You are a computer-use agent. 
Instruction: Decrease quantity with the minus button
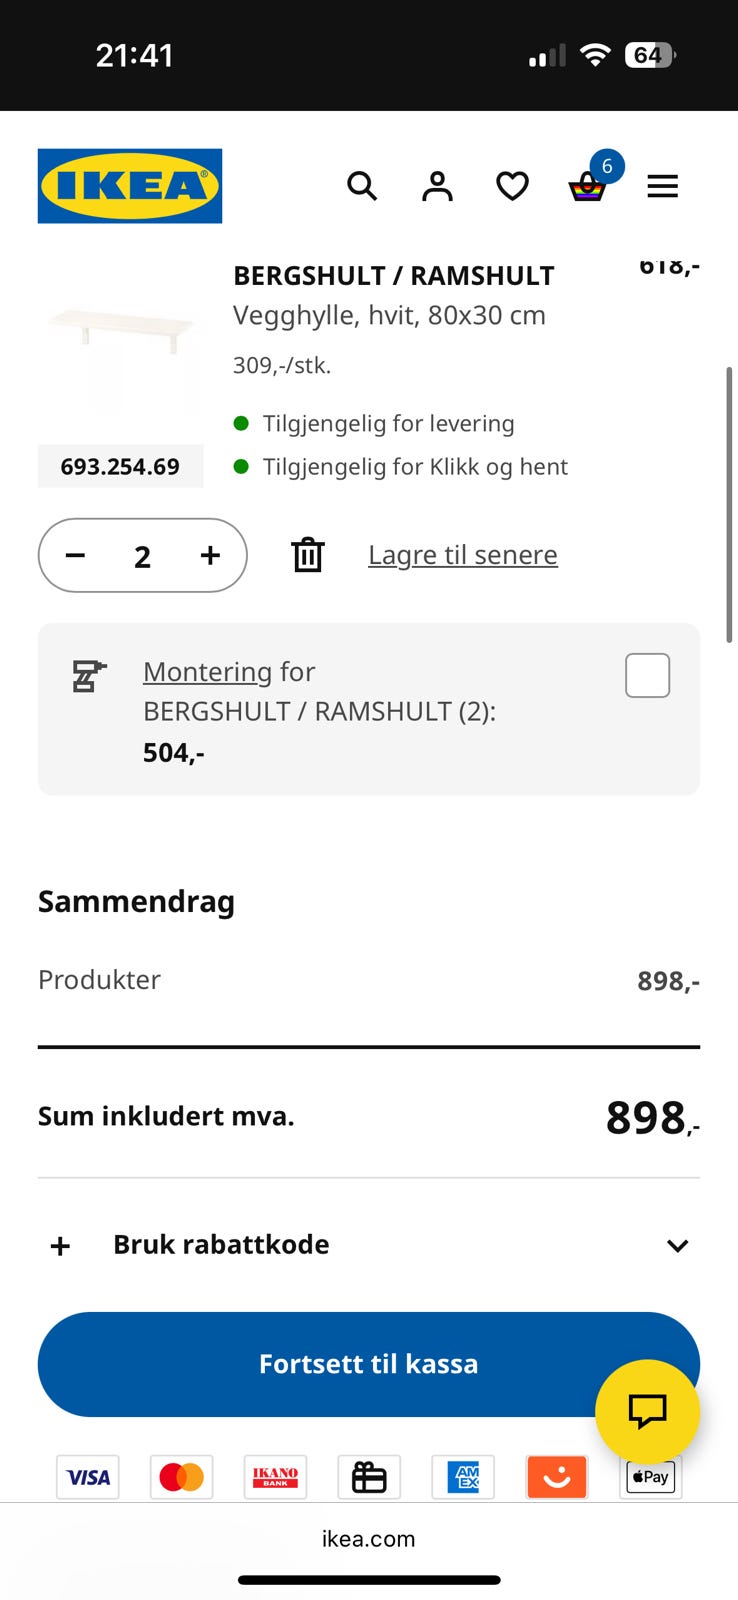(x=76, y=555)
